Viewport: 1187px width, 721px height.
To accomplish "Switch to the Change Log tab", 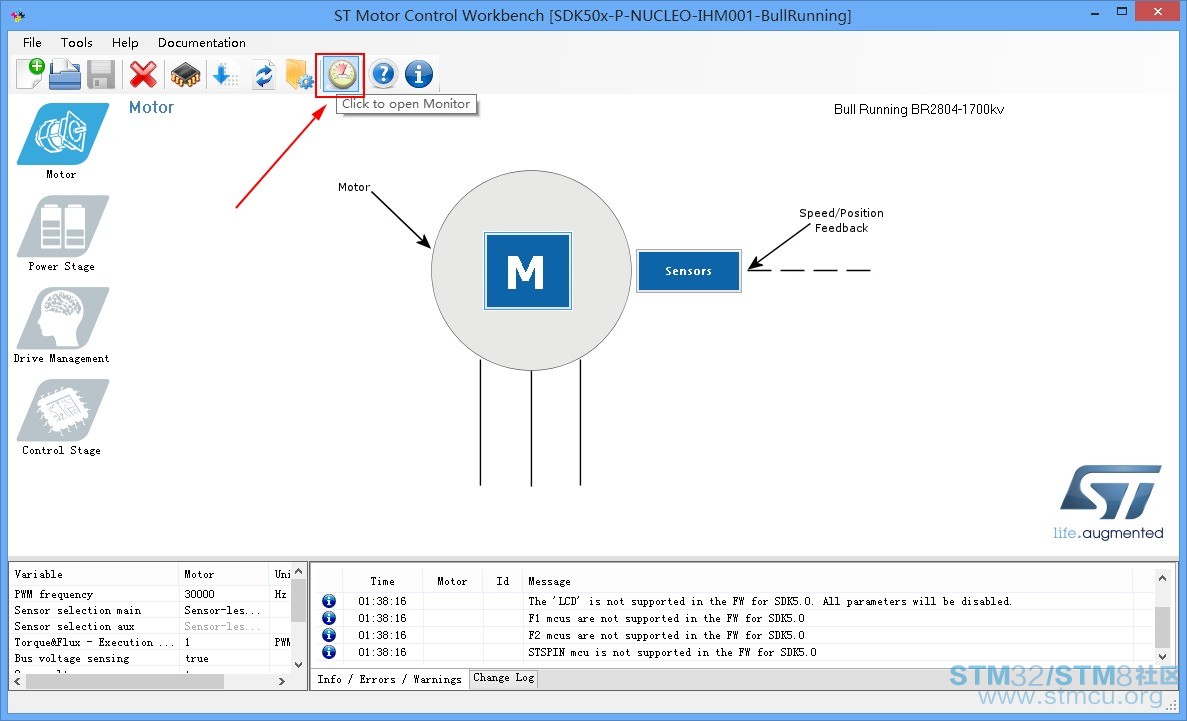I will (503, 678).
